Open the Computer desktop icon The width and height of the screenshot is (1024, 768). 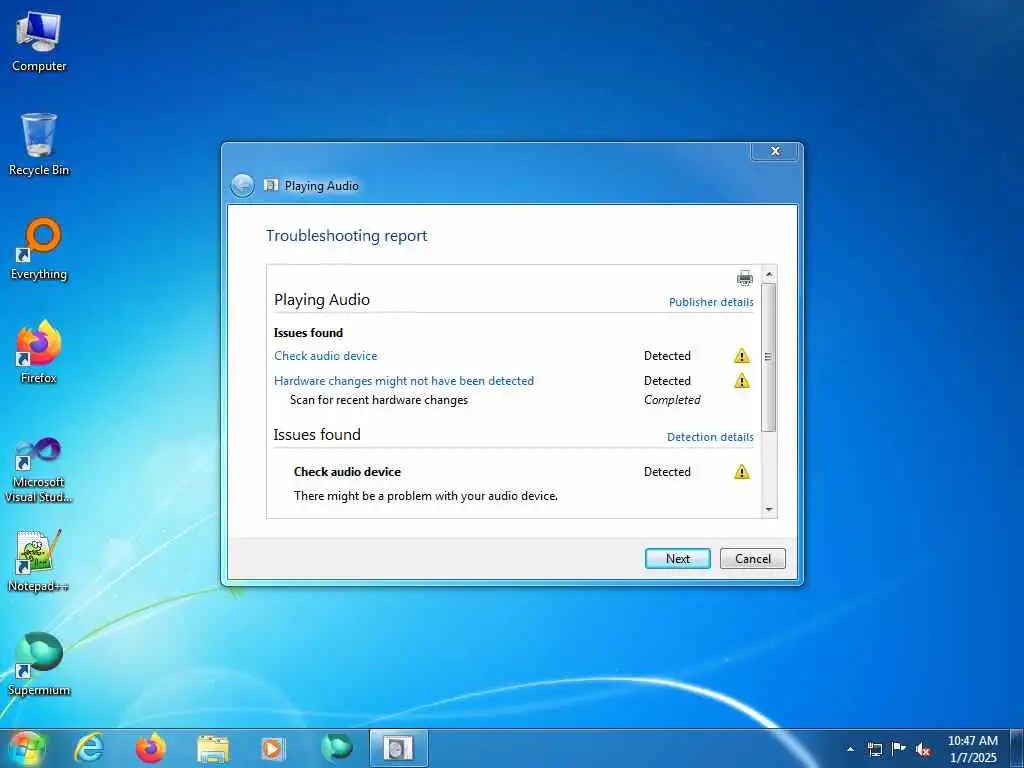[39, 42]
